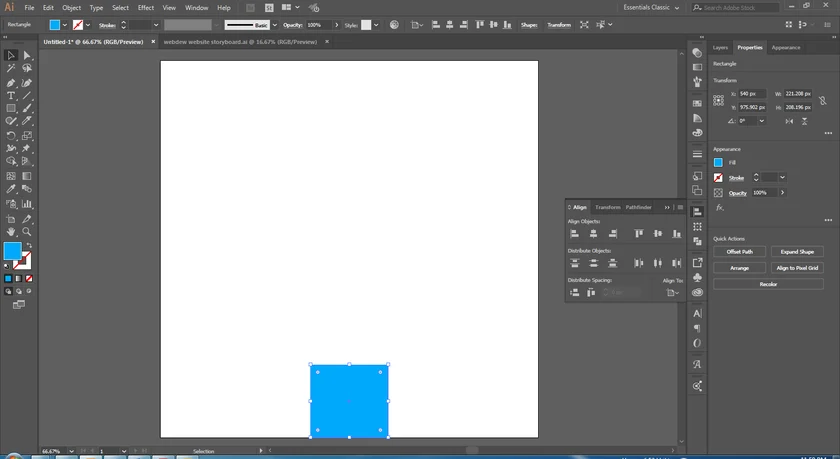Switch to the Pathfinder tab
840x459 pixels.
click(638, 207)
